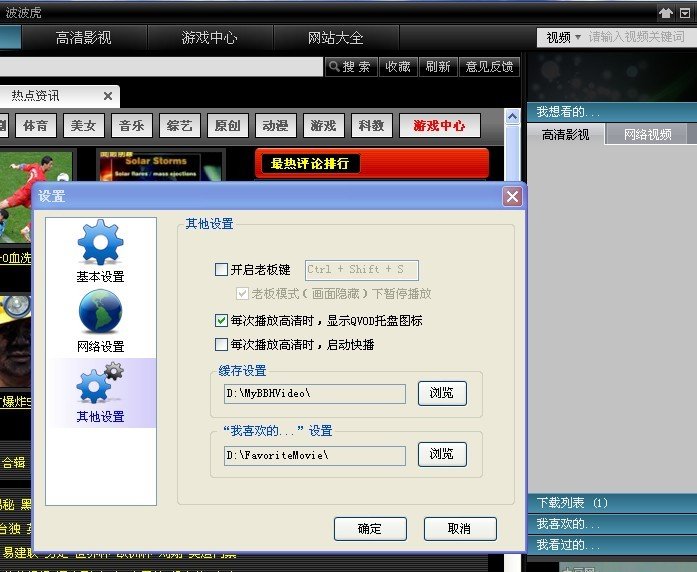Click the 搜索 button
The image size is (697, 572).
coord(351,67)
